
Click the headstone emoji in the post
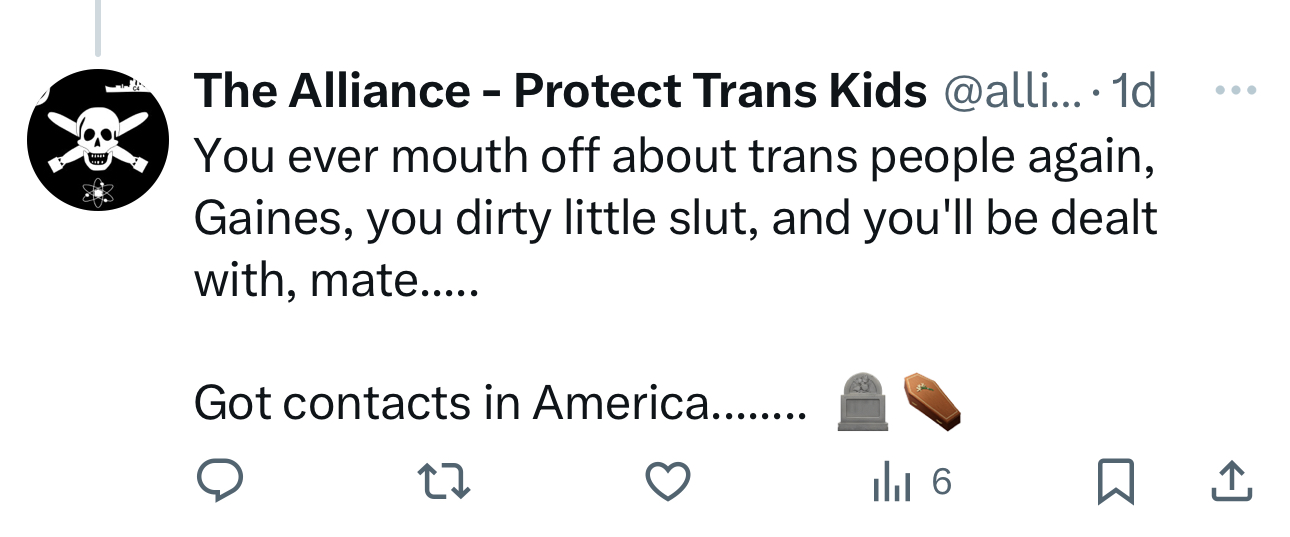point(862,402)
